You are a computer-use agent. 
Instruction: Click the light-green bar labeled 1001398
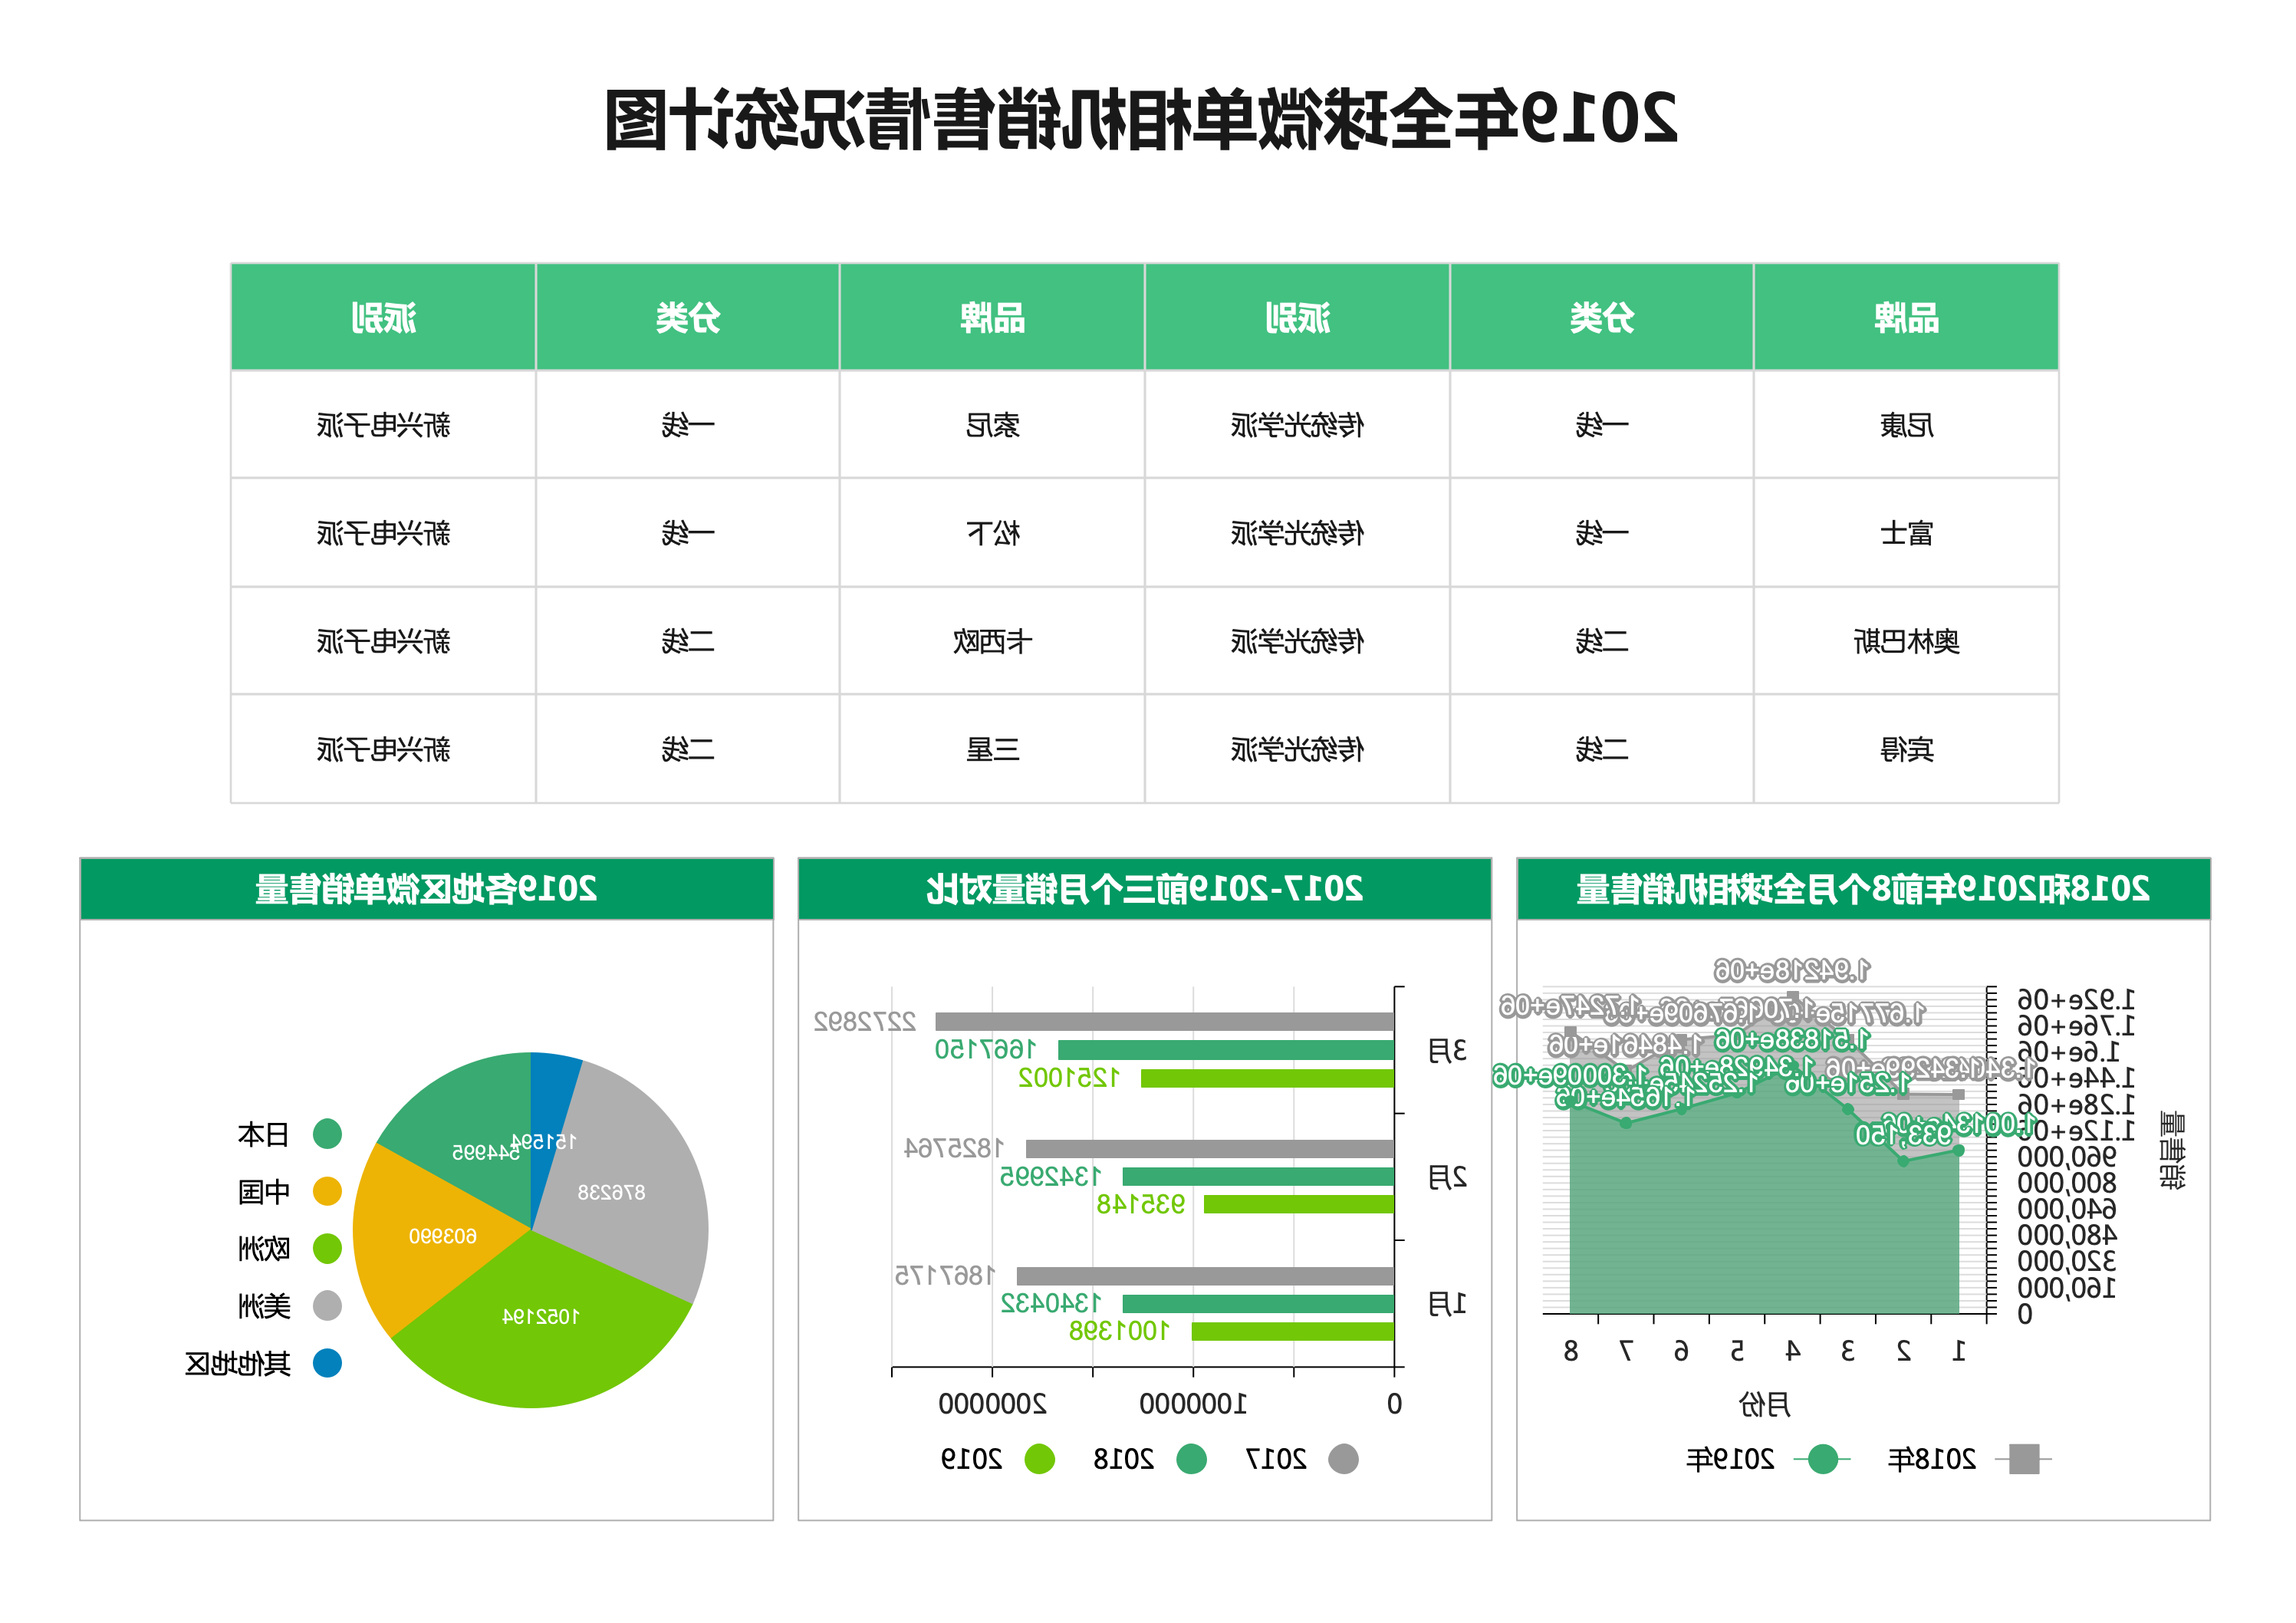(x=1293, y=1331)
